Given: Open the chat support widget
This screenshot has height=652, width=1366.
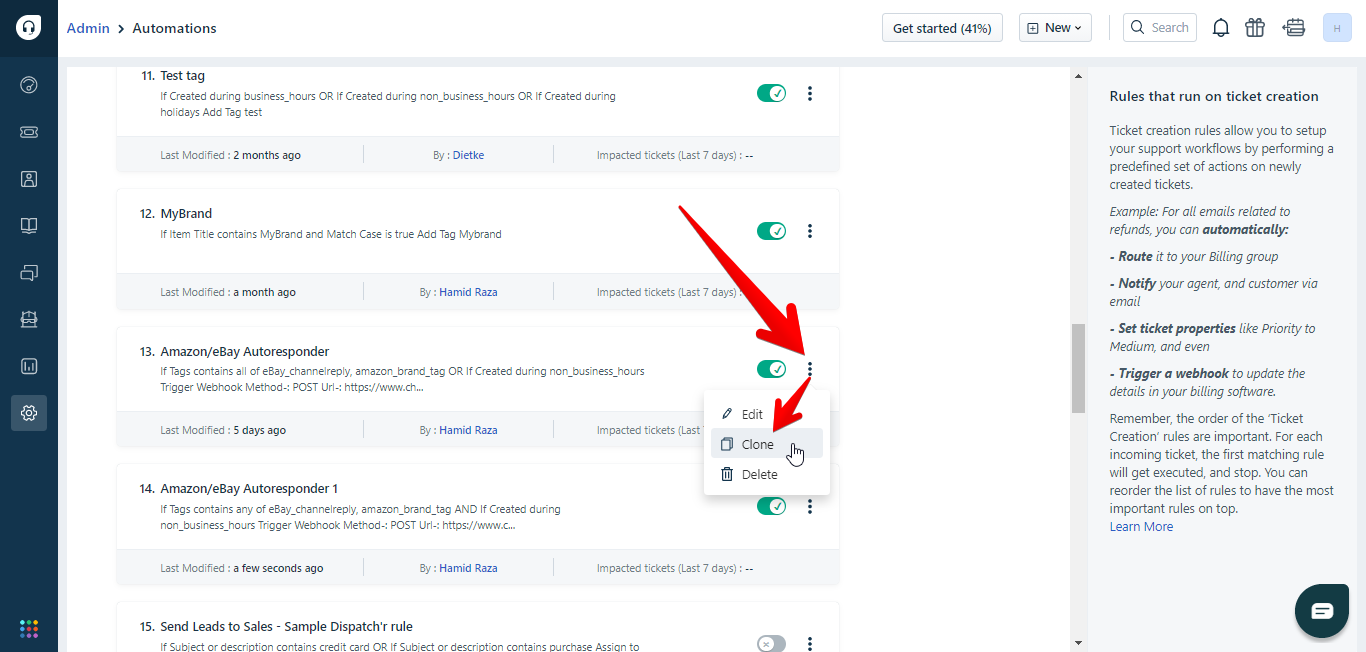Looking at the screenshot, I should (1322, 610).
